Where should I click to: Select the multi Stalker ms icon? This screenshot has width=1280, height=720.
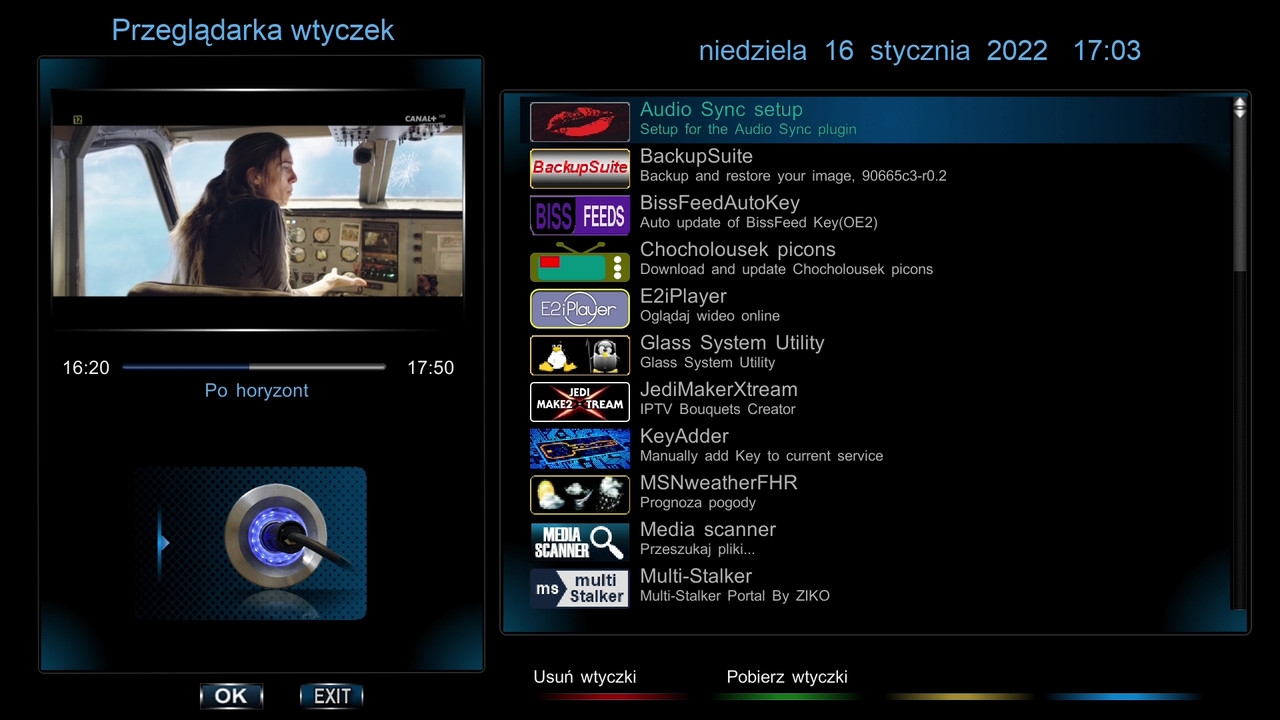[x=580, y=589]
